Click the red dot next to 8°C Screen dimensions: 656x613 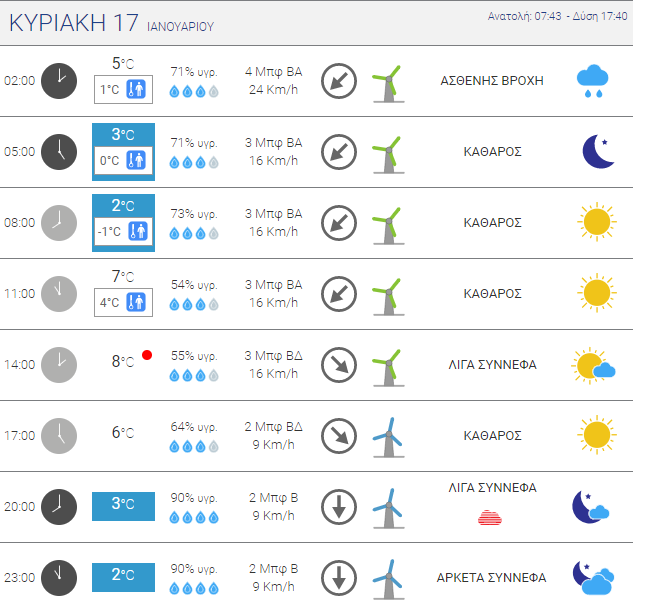pos(147,355)
